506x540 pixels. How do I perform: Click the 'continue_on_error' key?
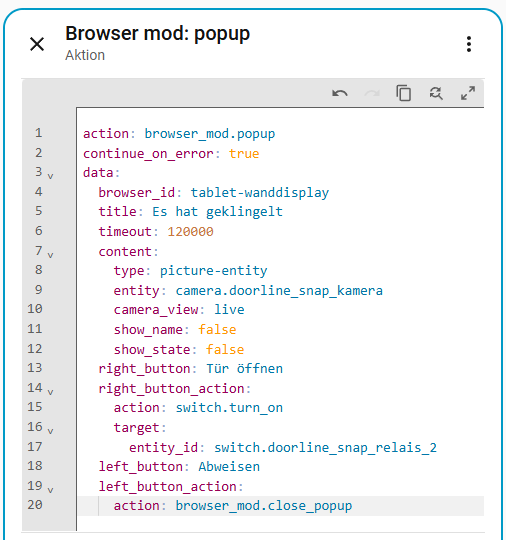(148, 154)
